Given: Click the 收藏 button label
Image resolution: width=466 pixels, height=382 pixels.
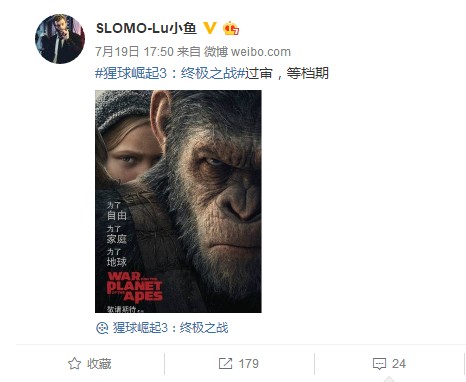Looking at the screenshot, I should [99, 364].
